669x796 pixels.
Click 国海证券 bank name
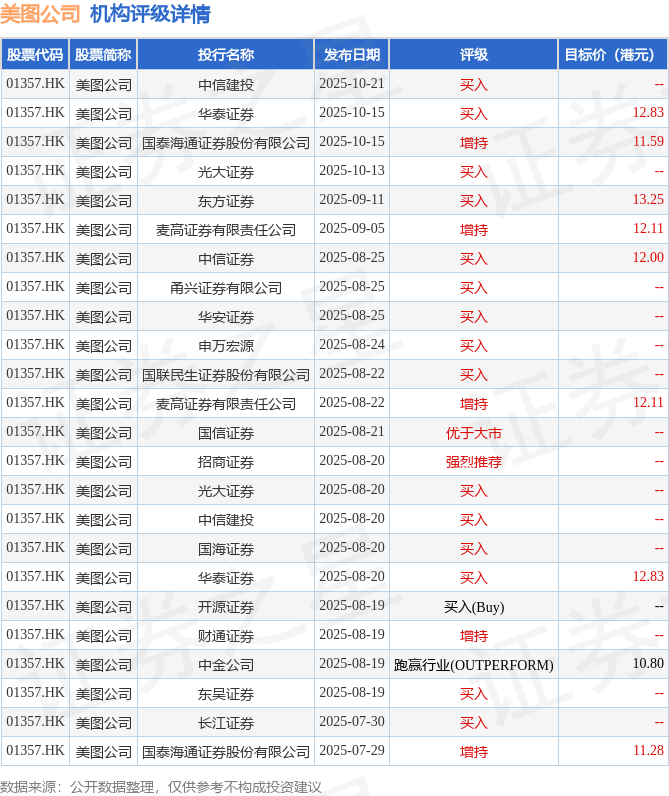pos(226,547)
